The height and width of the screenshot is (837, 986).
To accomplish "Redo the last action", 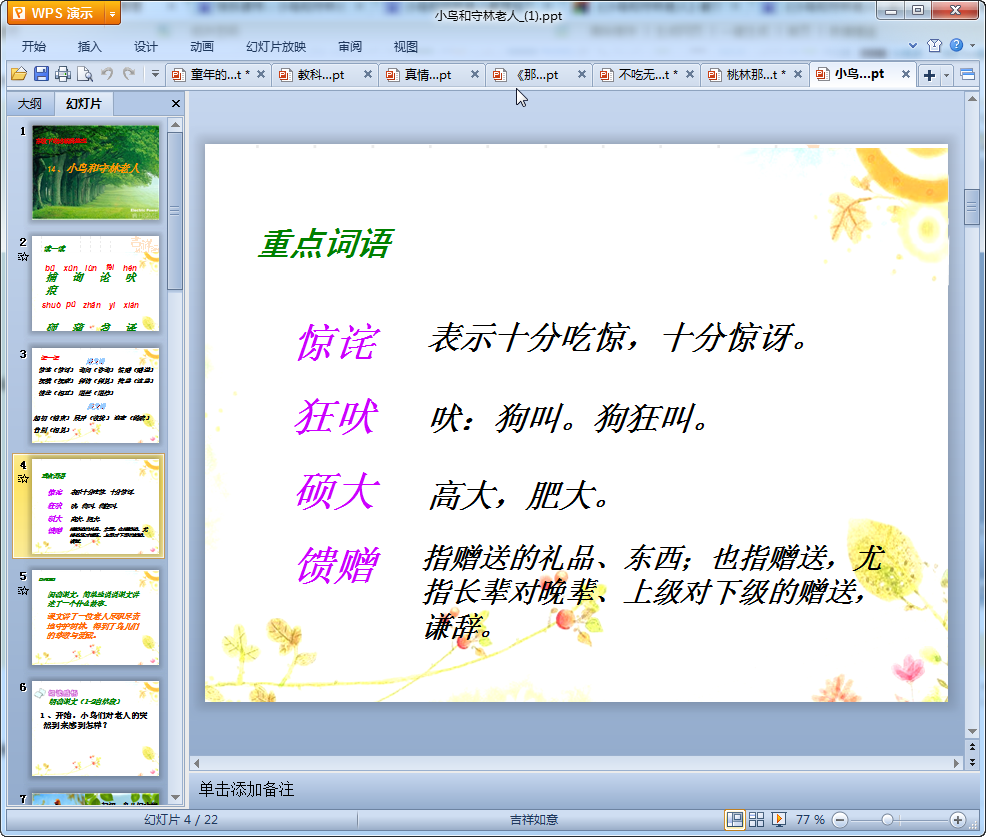I will (129, 74).
